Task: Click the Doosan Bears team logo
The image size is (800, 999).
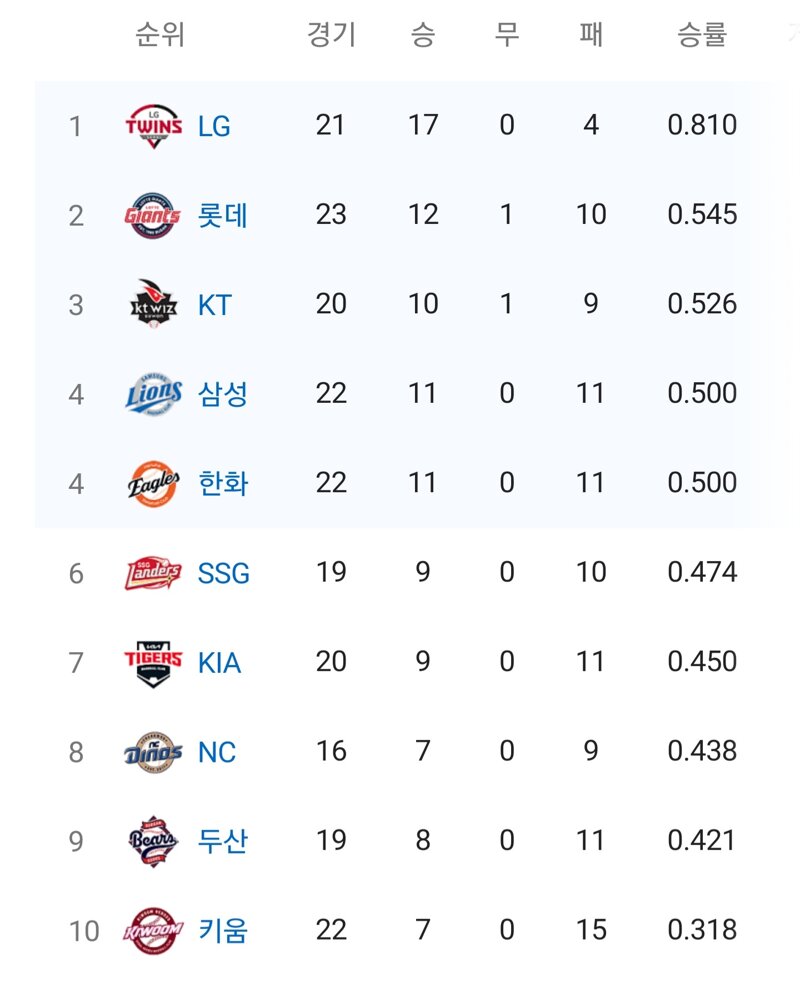Action: 153,841
